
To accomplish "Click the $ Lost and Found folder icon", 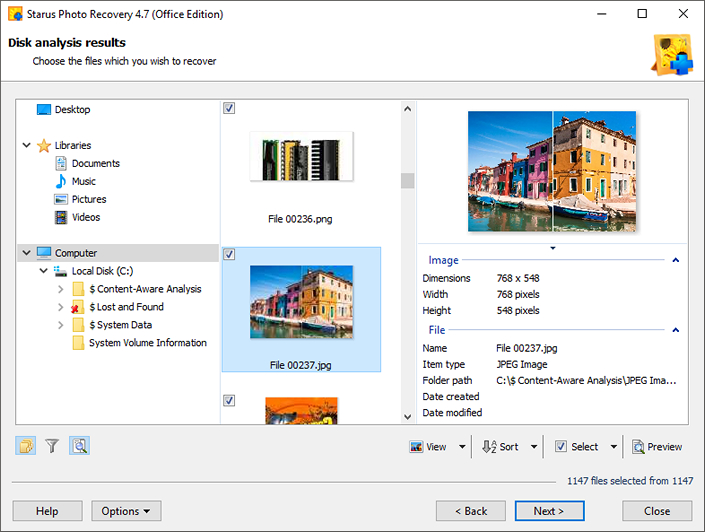I will pos(77,307).
